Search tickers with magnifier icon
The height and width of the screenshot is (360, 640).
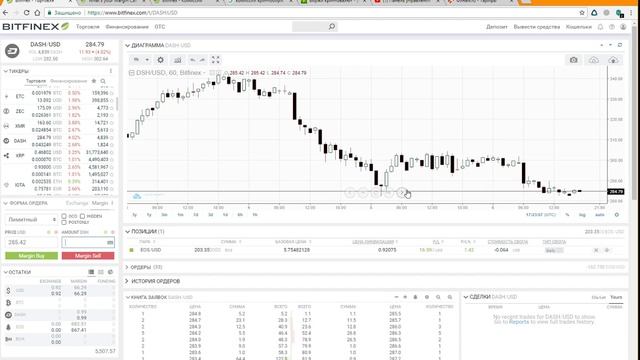(103, 81)
